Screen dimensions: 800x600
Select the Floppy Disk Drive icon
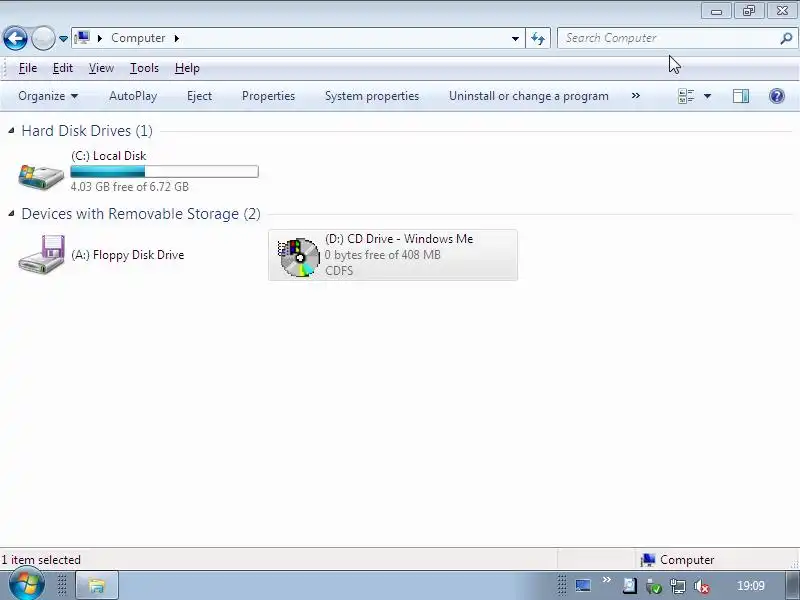tap(42, 254)
